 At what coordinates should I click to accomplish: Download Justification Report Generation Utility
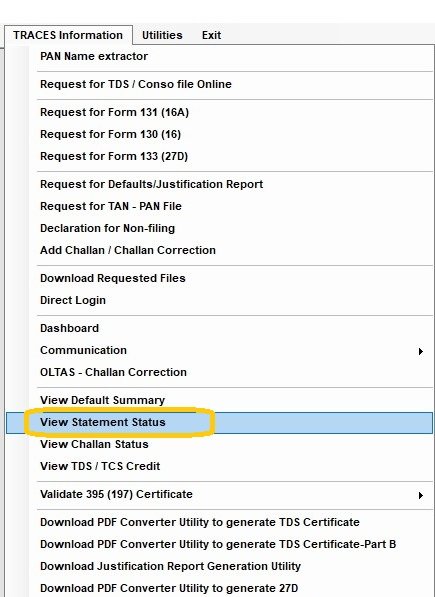[x=220, y=567]
